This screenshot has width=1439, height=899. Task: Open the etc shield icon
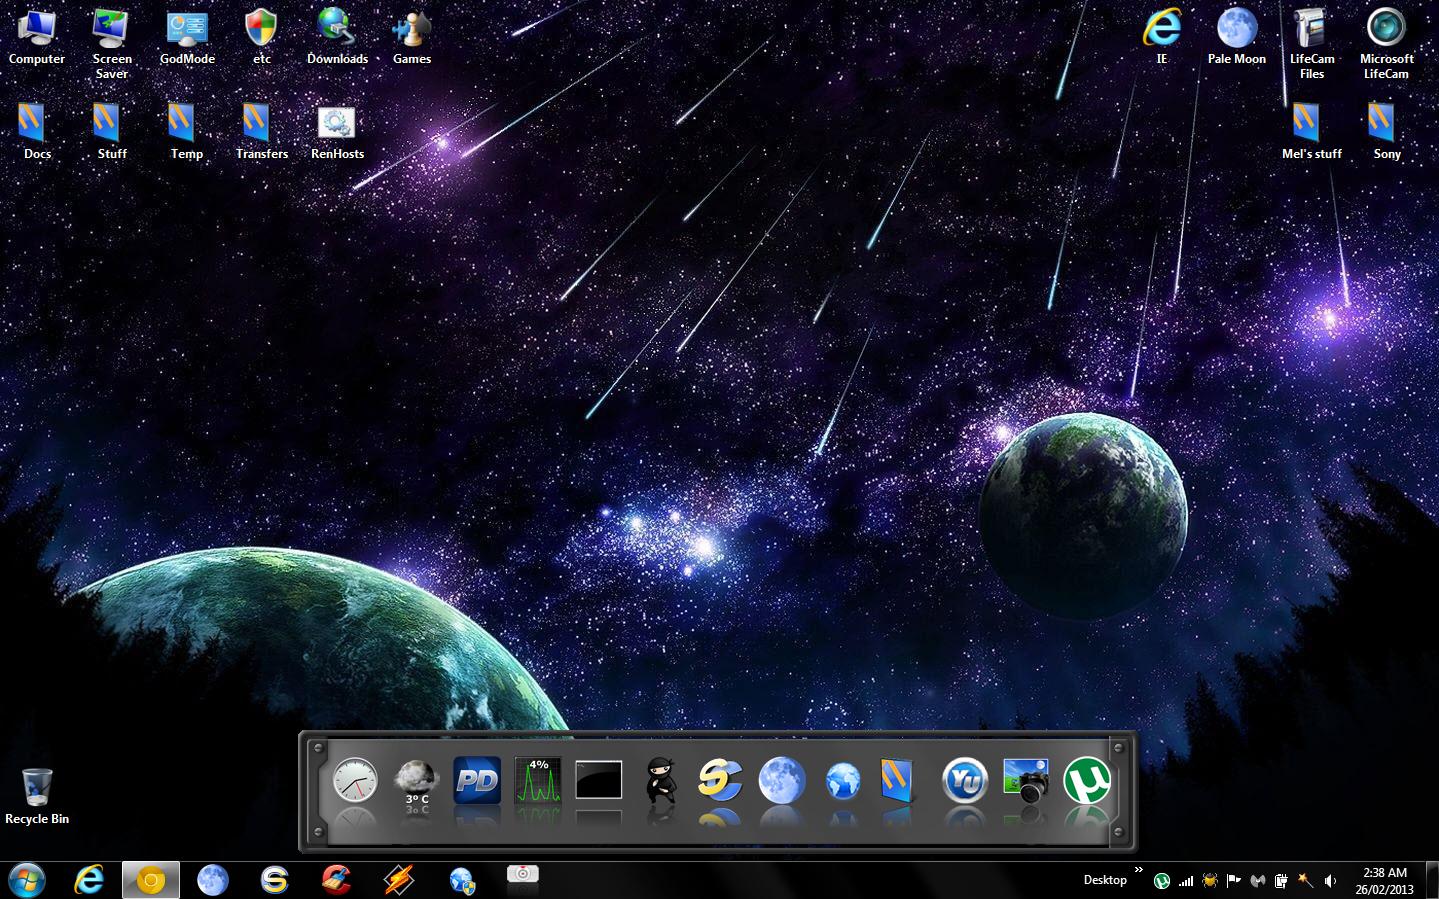[262, 37]
